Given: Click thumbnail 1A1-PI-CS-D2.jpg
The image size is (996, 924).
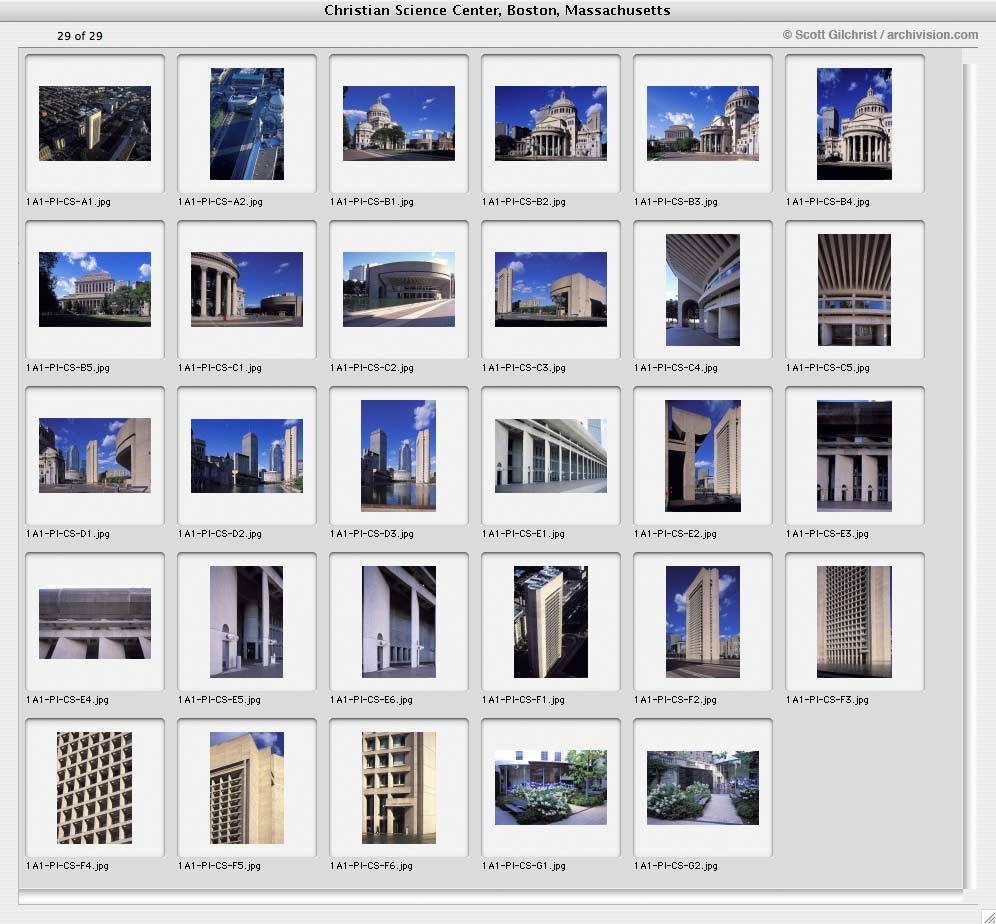Looking at the screenshot, I should (247, 455).
